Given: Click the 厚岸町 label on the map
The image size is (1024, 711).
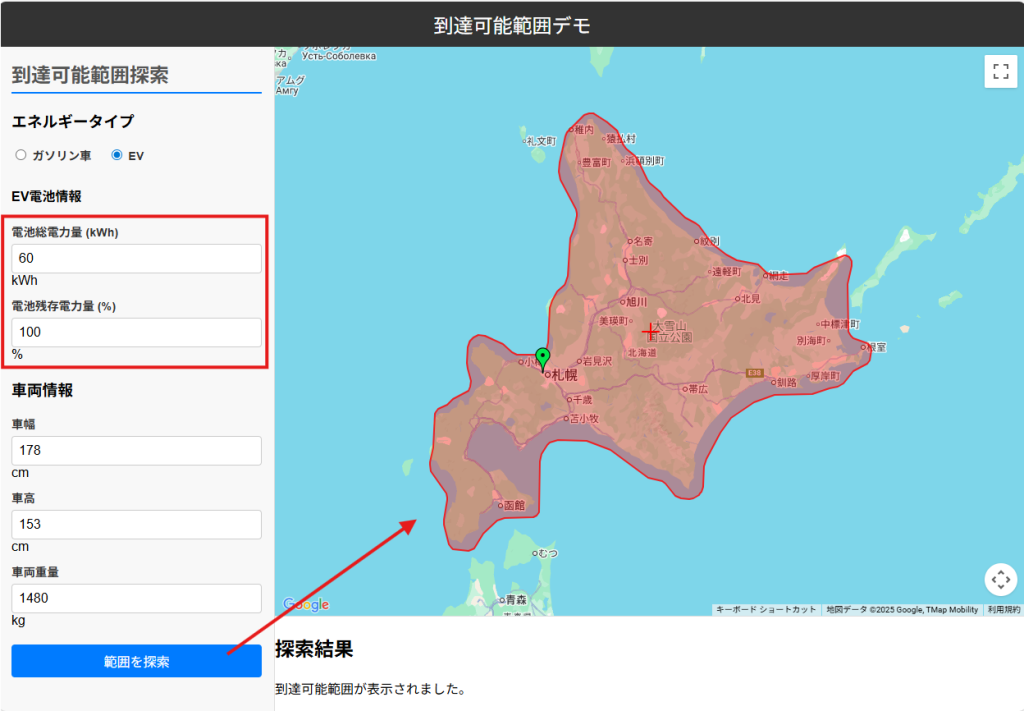Looking at the screenshot, I should [825, 376].
